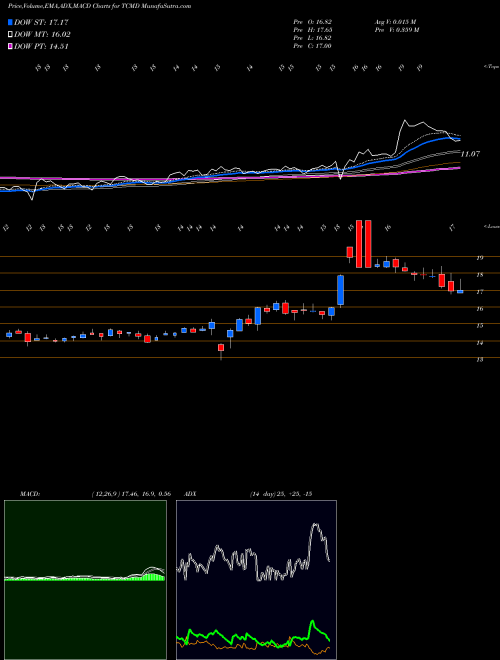500x660 pixels.
Task: Click the 'ADX' panel heading
Action: (x=190, y=494)
